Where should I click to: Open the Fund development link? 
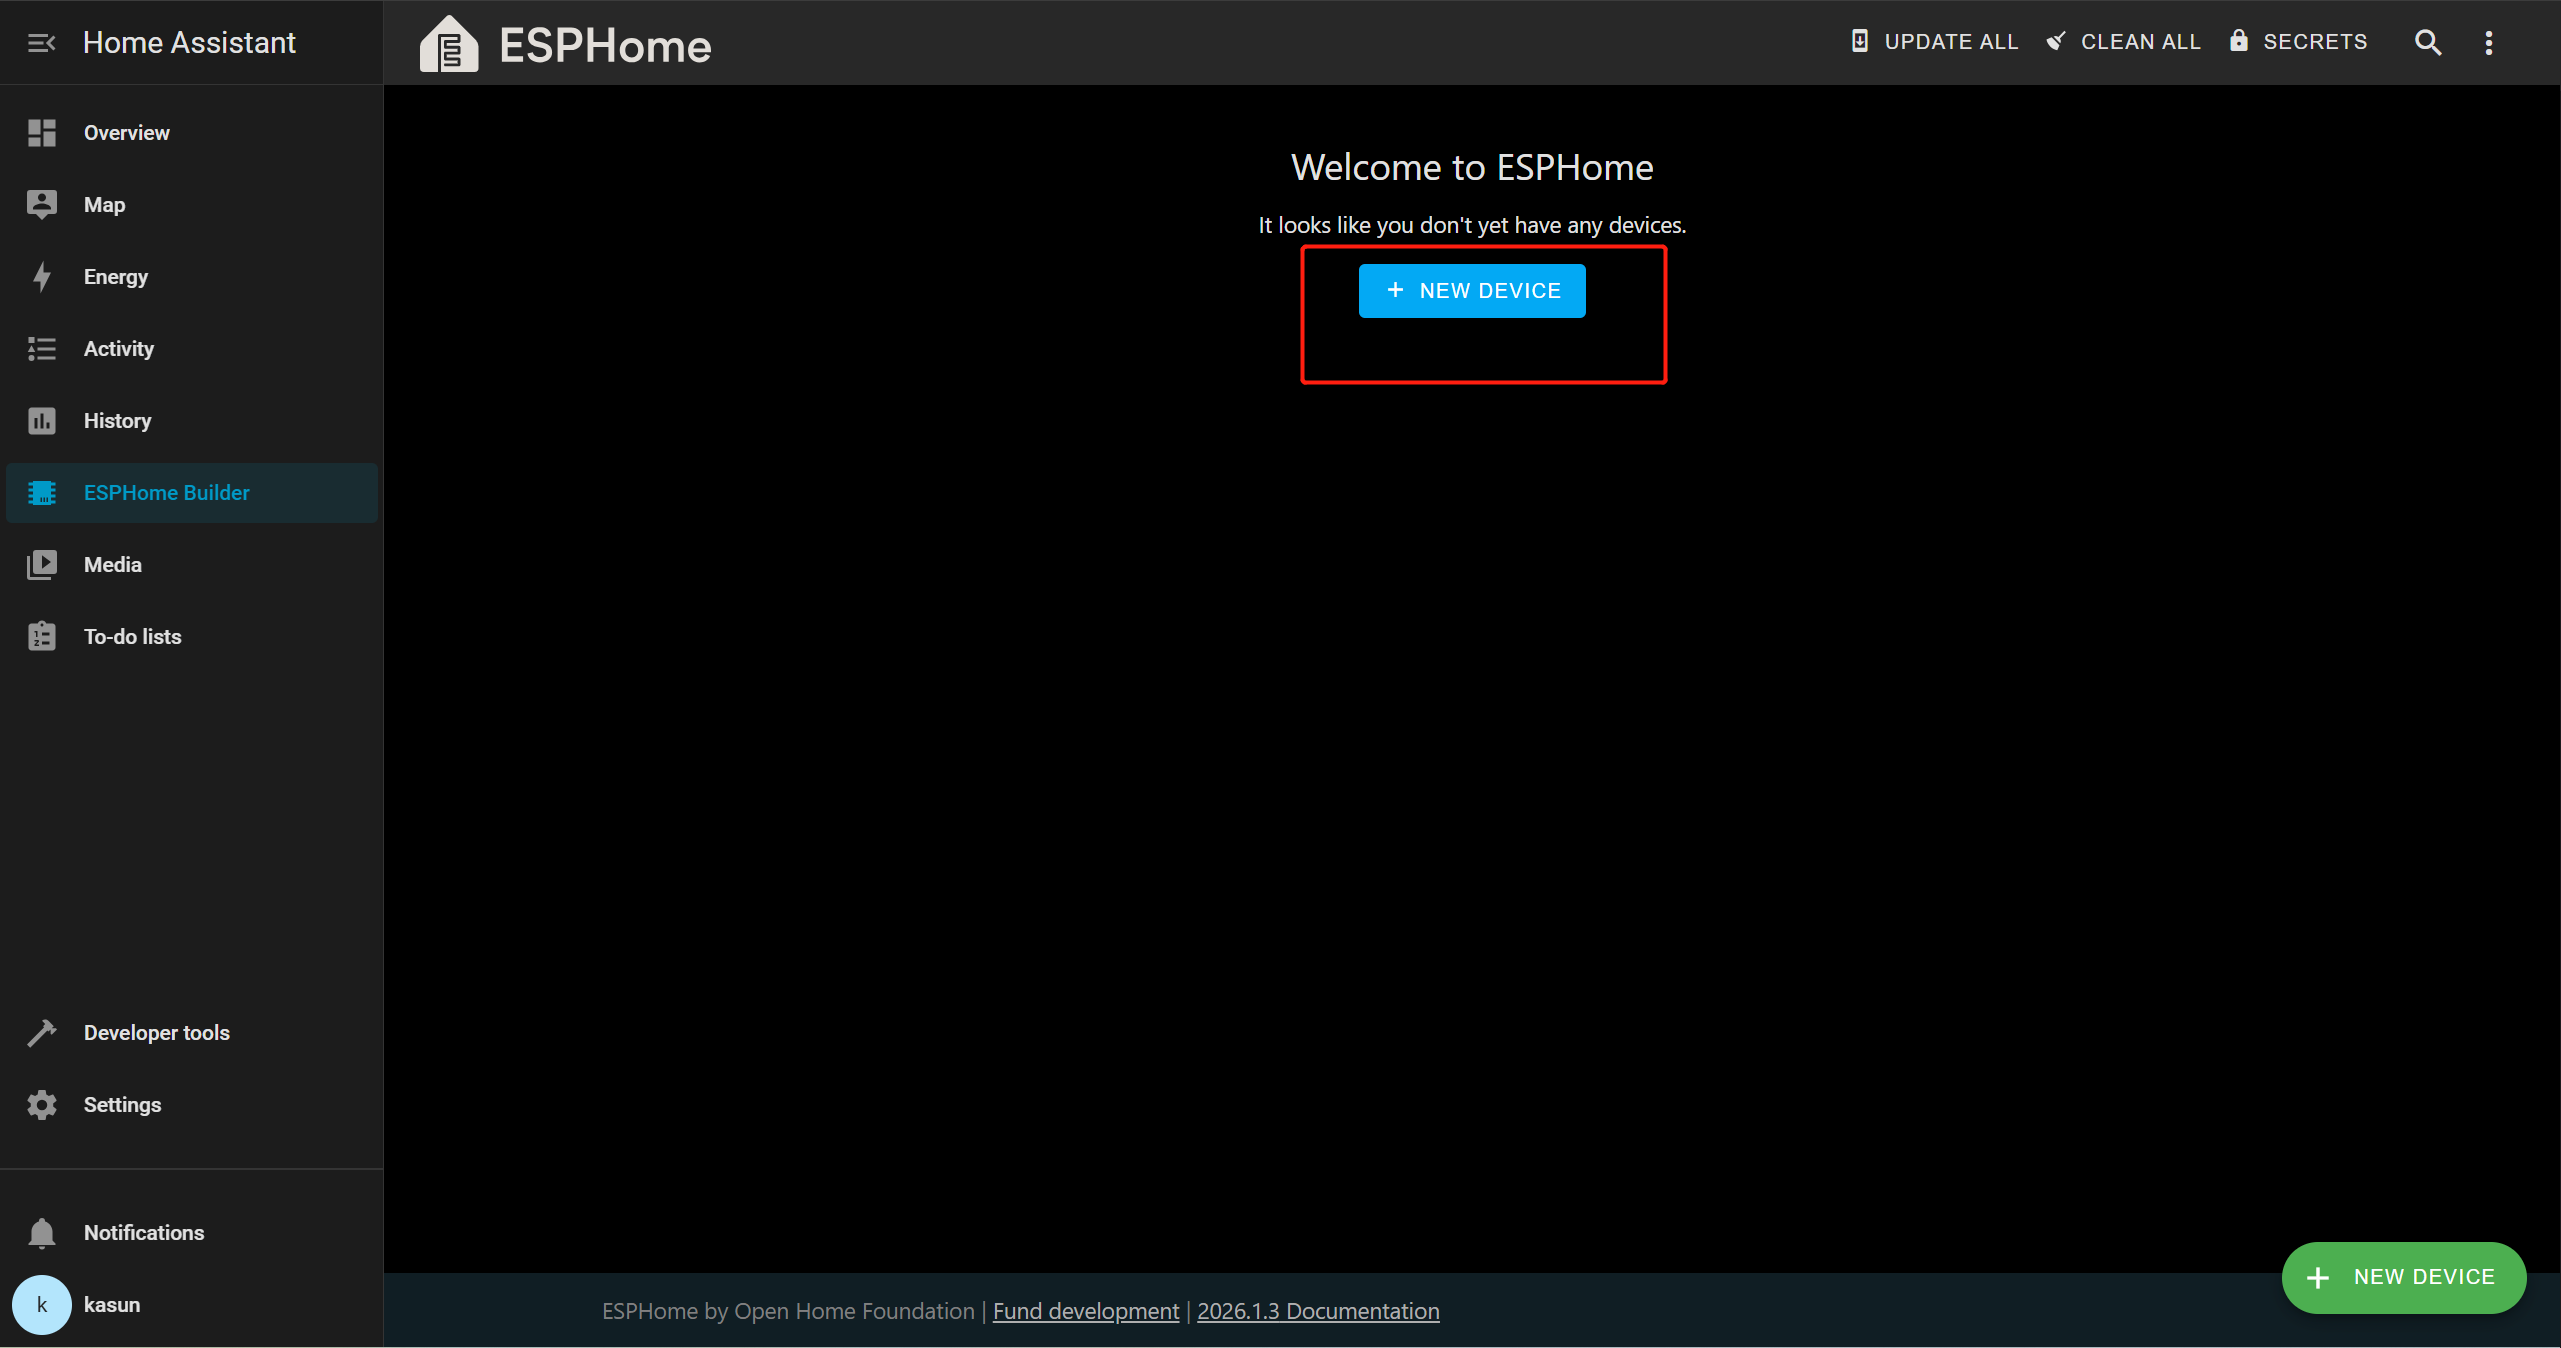pyautogui.click(x=1085, y=1311)
